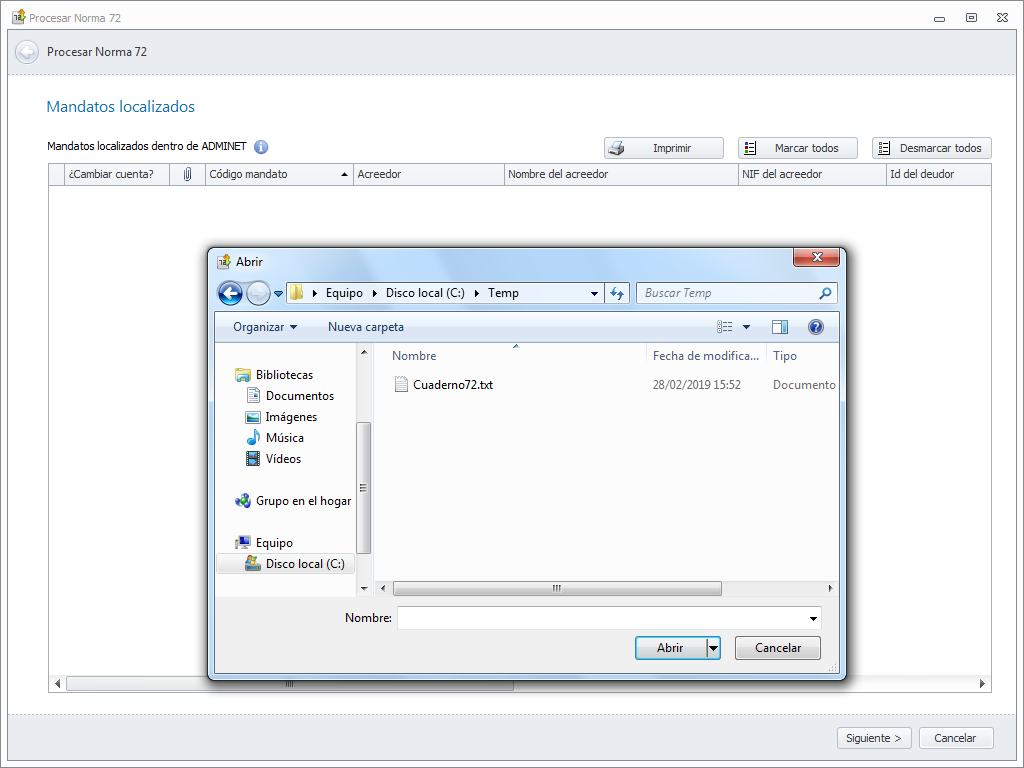Click Disco local (C:) in the breadcrumb
This screenshot has width=1024, height=768.
tap(425, 293)
